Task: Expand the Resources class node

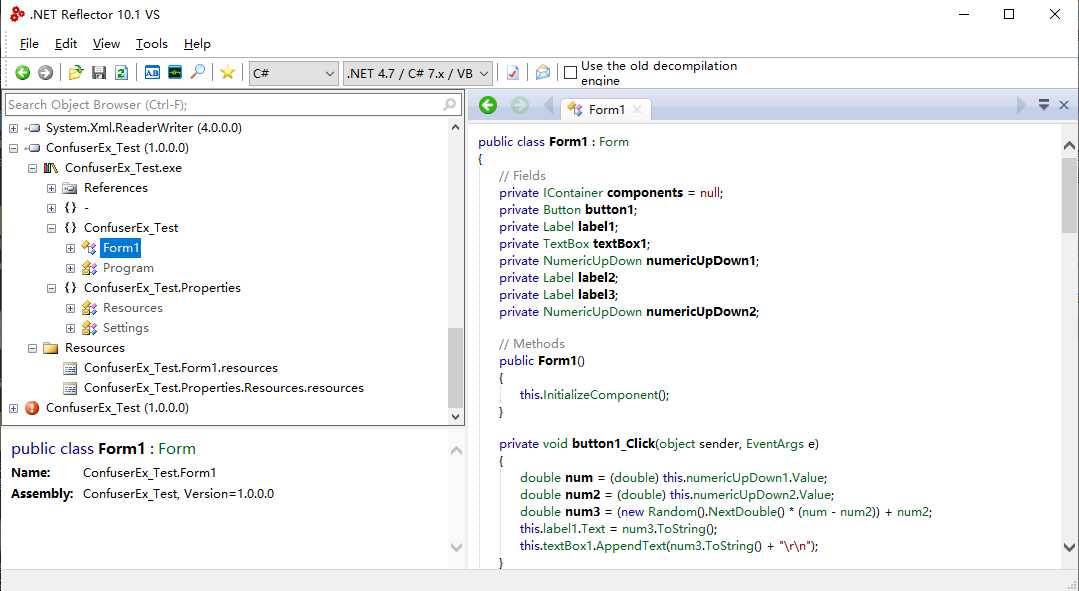Action: [x=70, y=308]
